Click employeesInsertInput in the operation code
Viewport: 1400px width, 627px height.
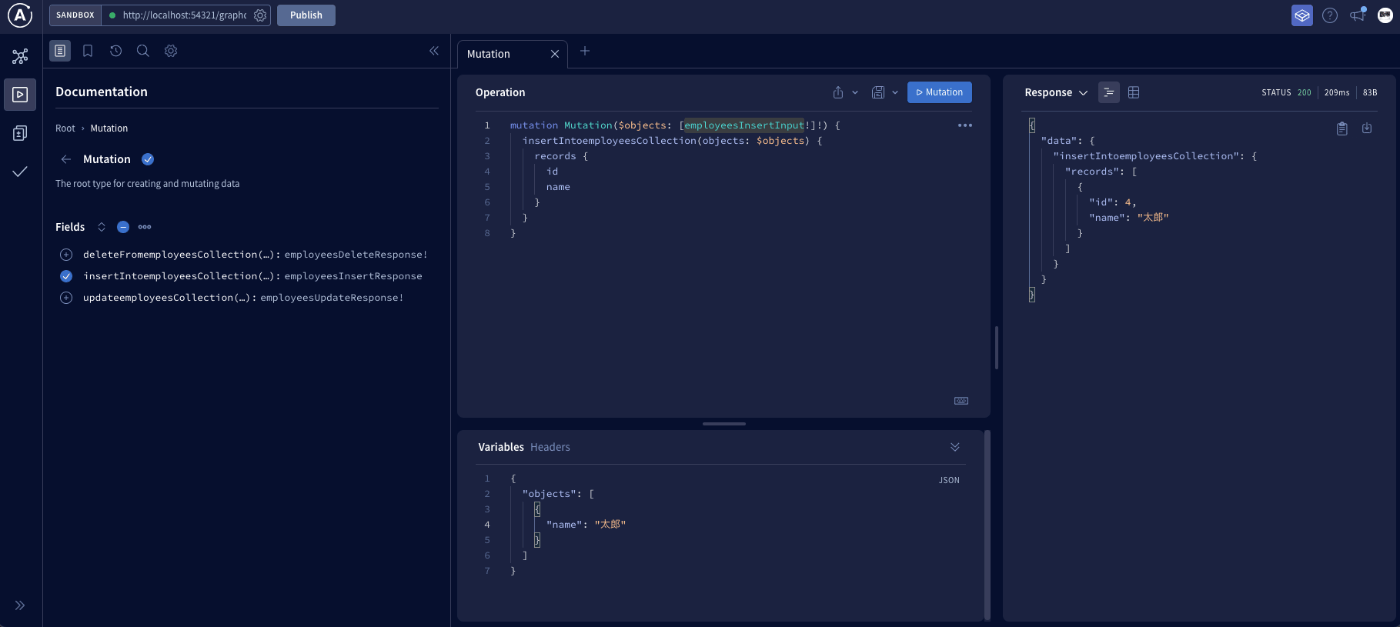(744, 125)
